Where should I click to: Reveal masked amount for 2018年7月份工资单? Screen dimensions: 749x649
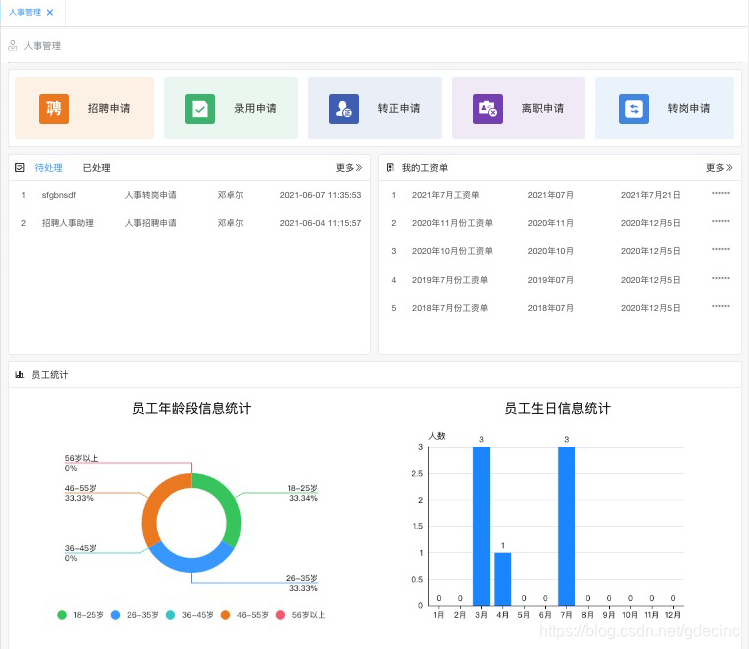tap(720, 307)
